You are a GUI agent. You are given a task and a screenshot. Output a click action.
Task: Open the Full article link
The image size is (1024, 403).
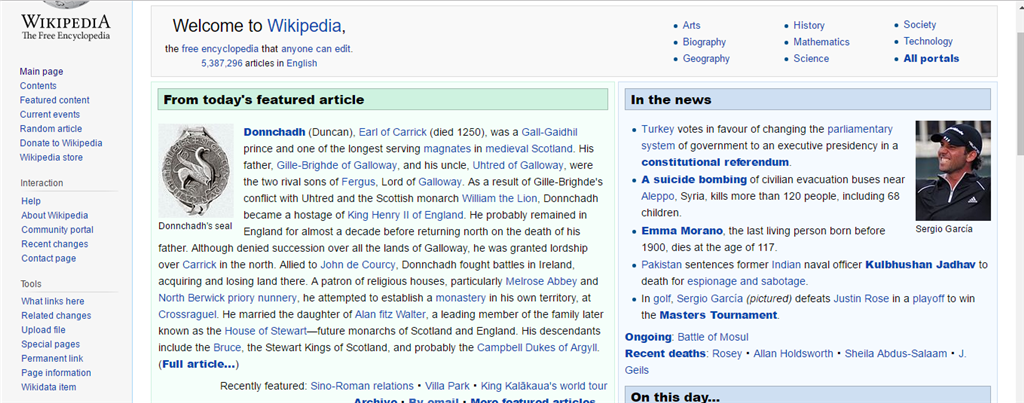click(199, 364)
